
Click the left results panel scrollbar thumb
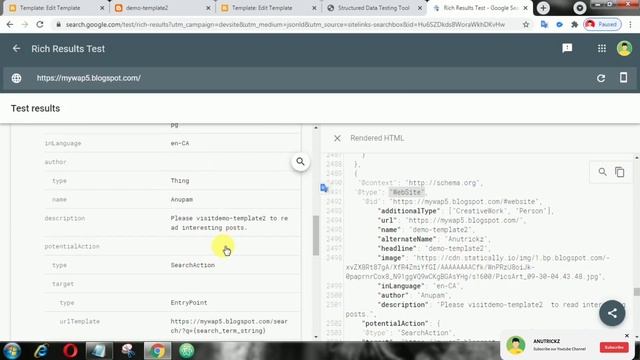(x=316, y=236)
